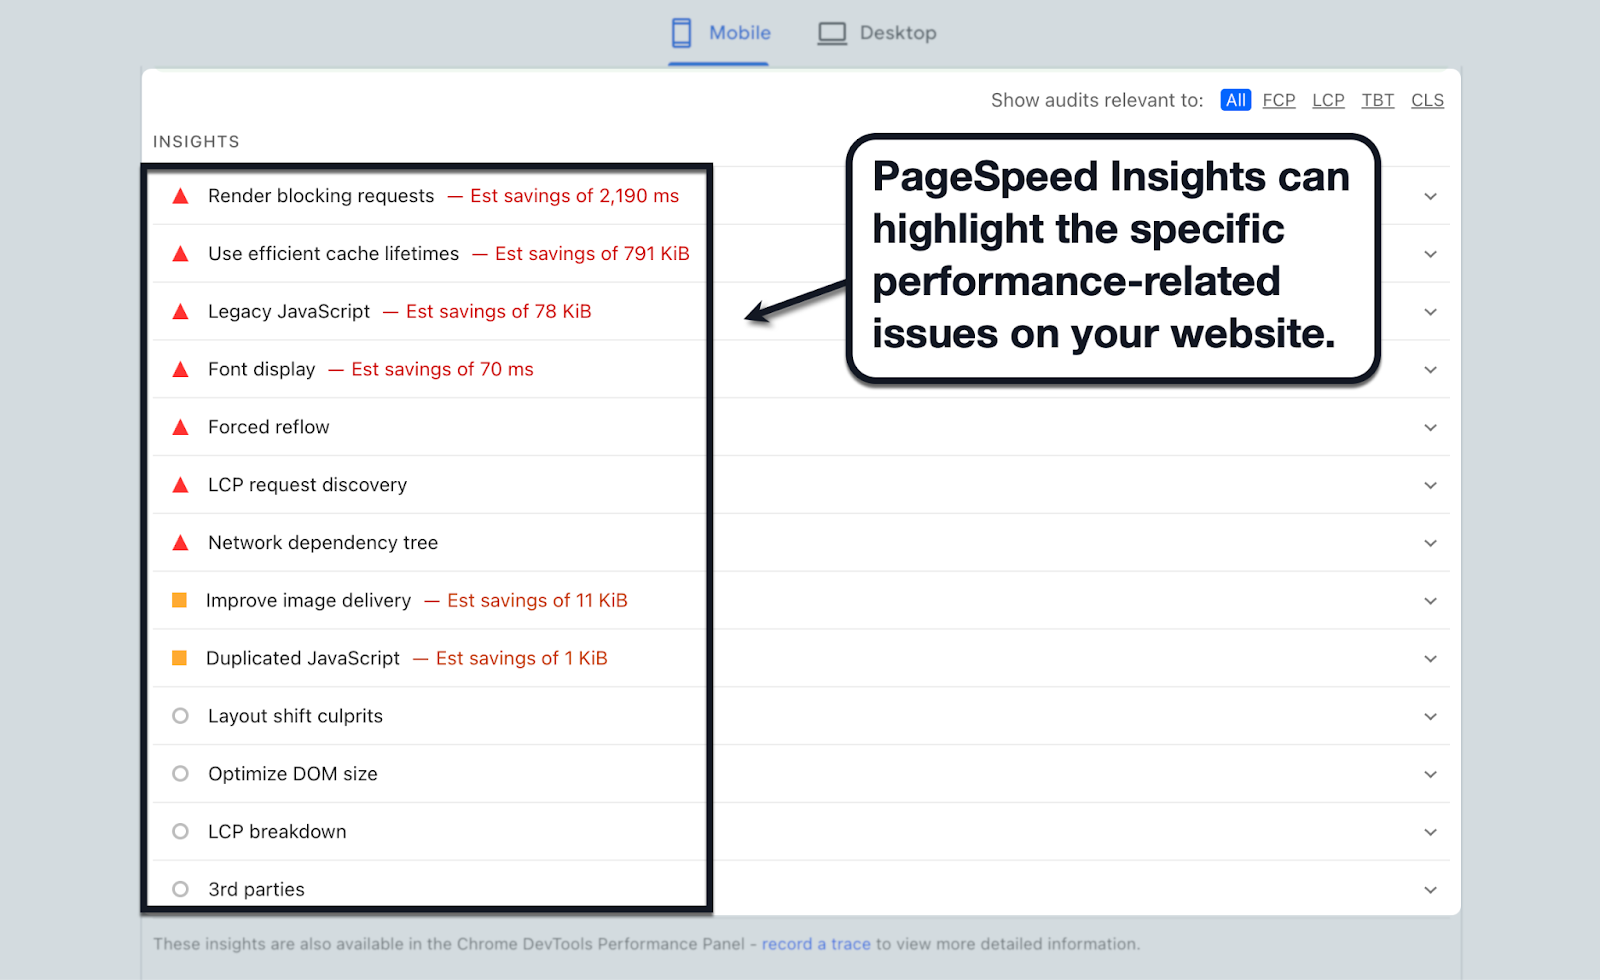Click orange square beside Duplicated JavaScript
1600x980 pixels.
[180, 658]
